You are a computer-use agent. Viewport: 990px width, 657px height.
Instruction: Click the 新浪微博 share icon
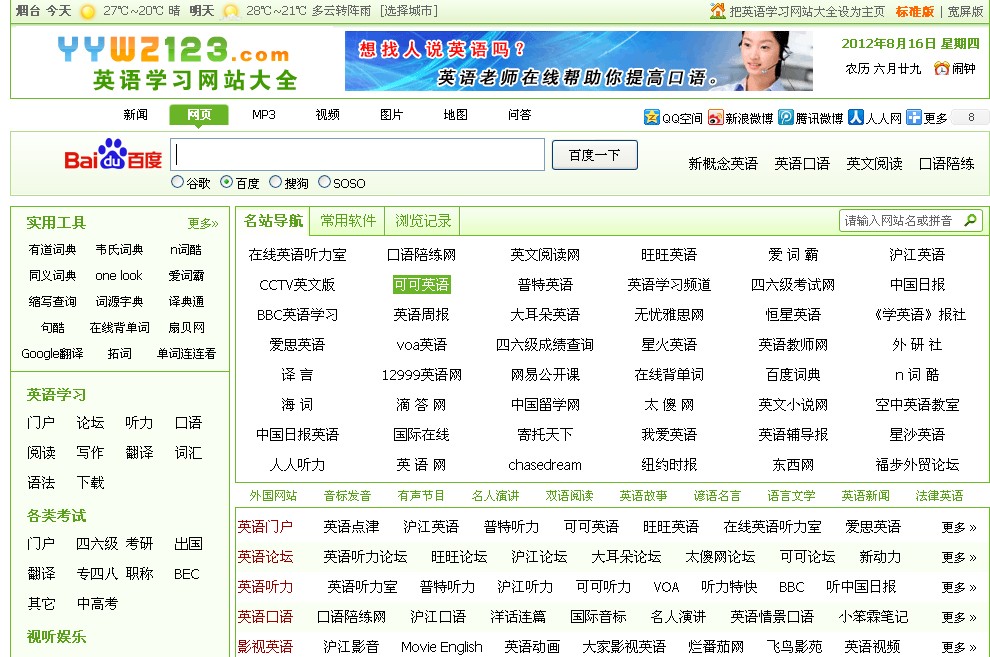(715, 115)
